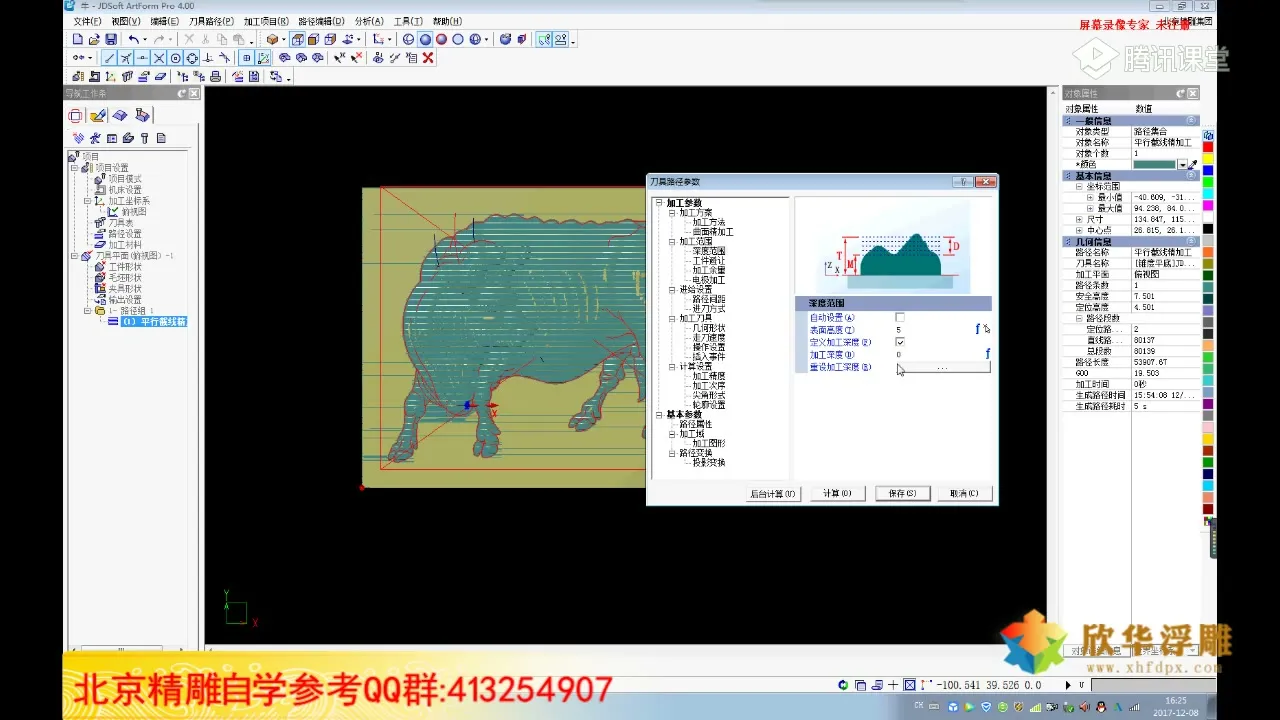
Task: Uncheck the 定义加工深度 checkbox
Action: click(x=900, y=342)
